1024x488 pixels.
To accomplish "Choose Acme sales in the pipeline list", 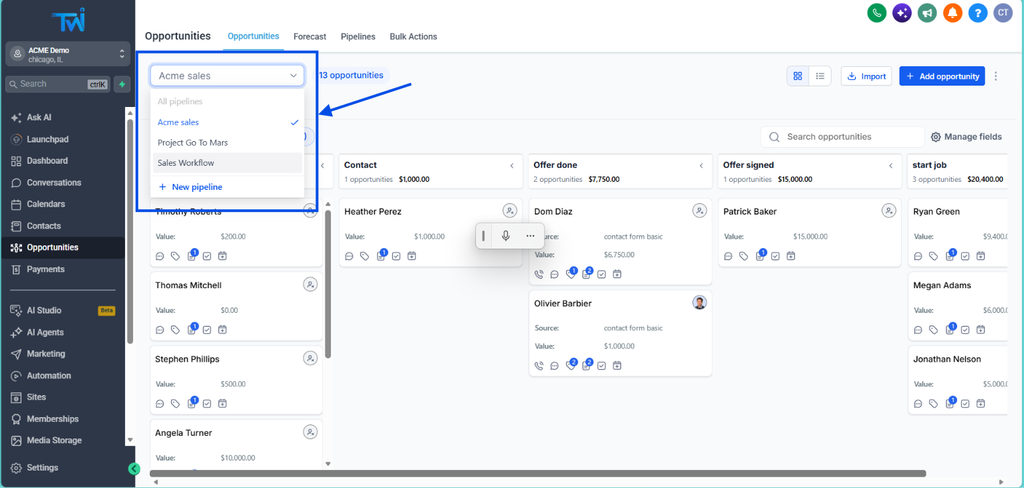I will 227,122.
